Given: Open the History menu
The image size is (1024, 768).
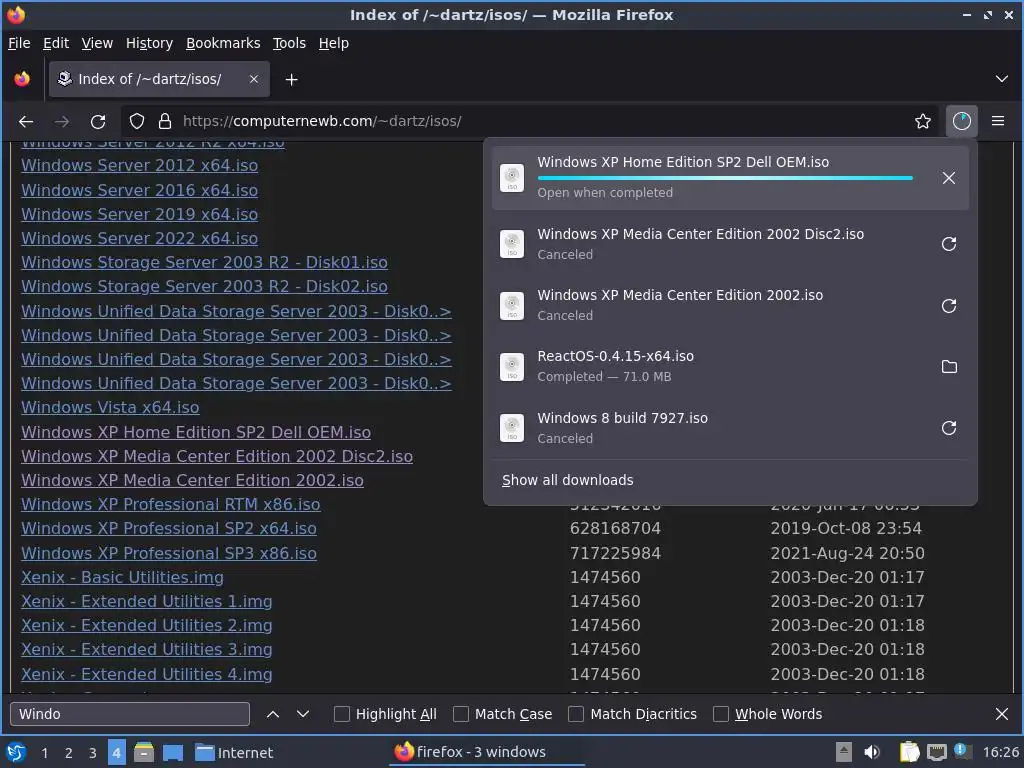Looking at the screenshot, I should [x=149, y=43].
